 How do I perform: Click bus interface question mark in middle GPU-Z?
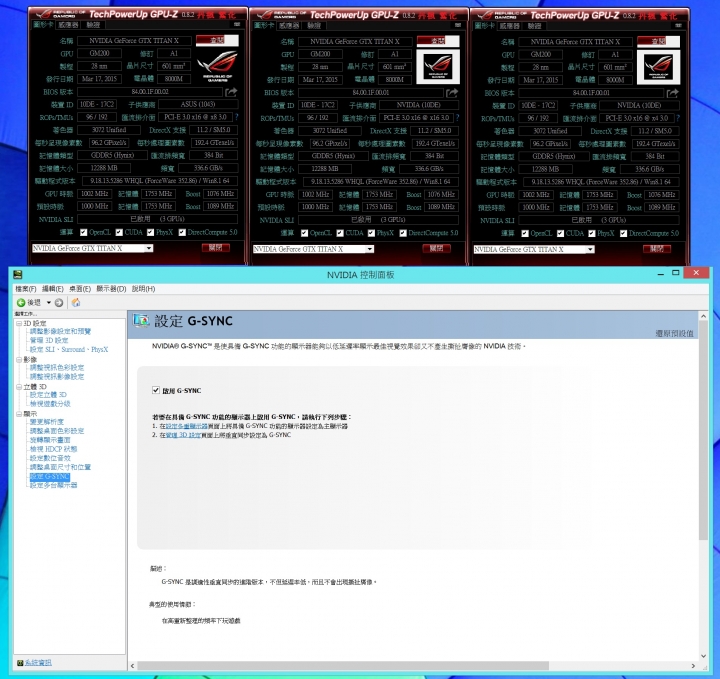457,118
